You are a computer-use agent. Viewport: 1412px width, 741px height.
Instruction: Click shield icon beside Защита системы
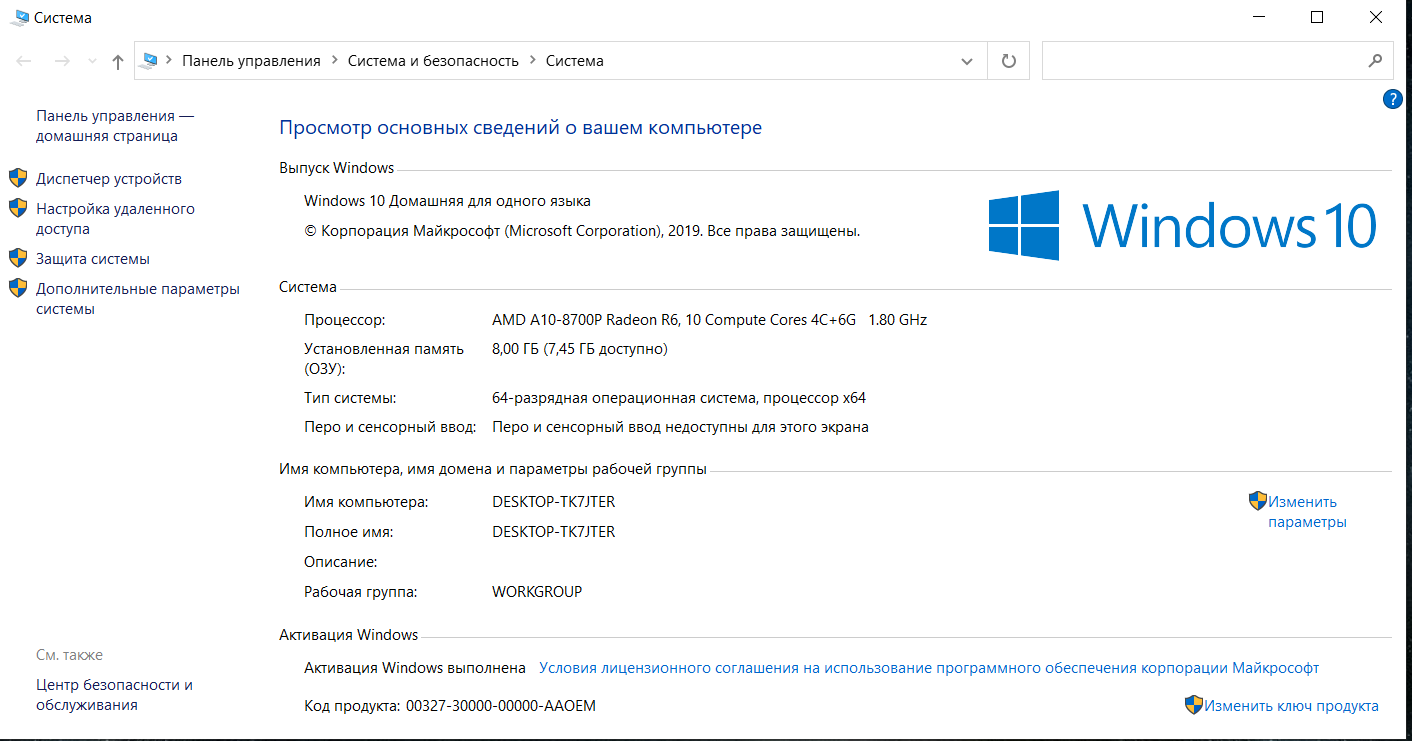[18, 258]
